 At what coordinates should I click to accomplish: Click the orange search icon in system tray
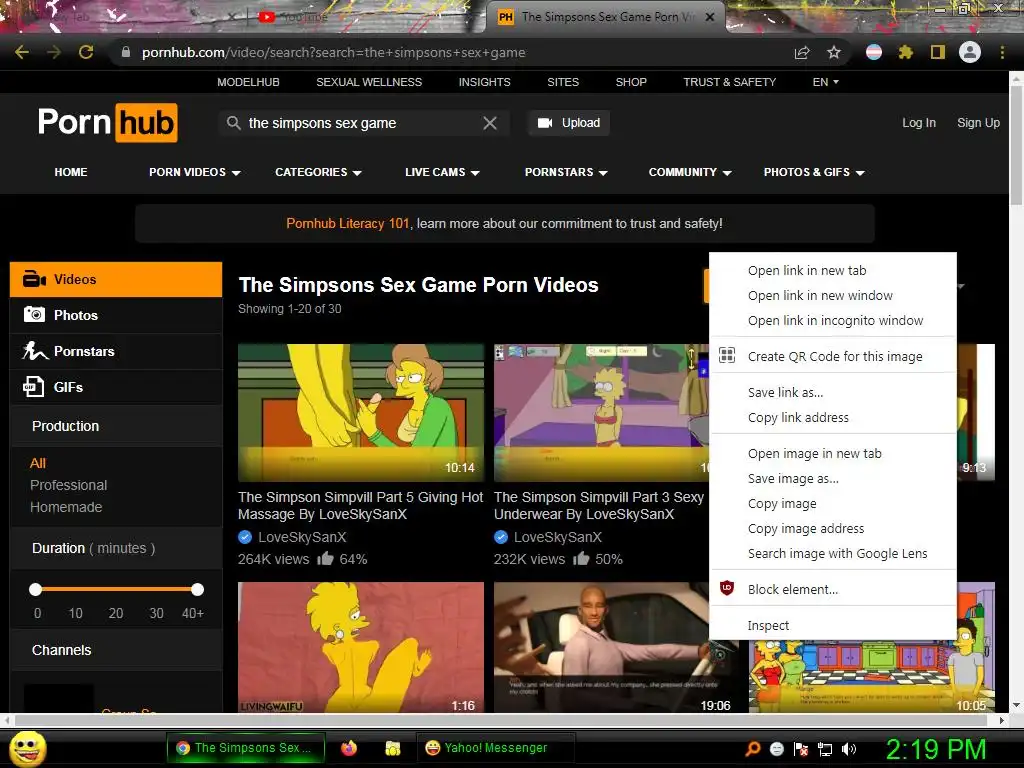tap(752, 749)
